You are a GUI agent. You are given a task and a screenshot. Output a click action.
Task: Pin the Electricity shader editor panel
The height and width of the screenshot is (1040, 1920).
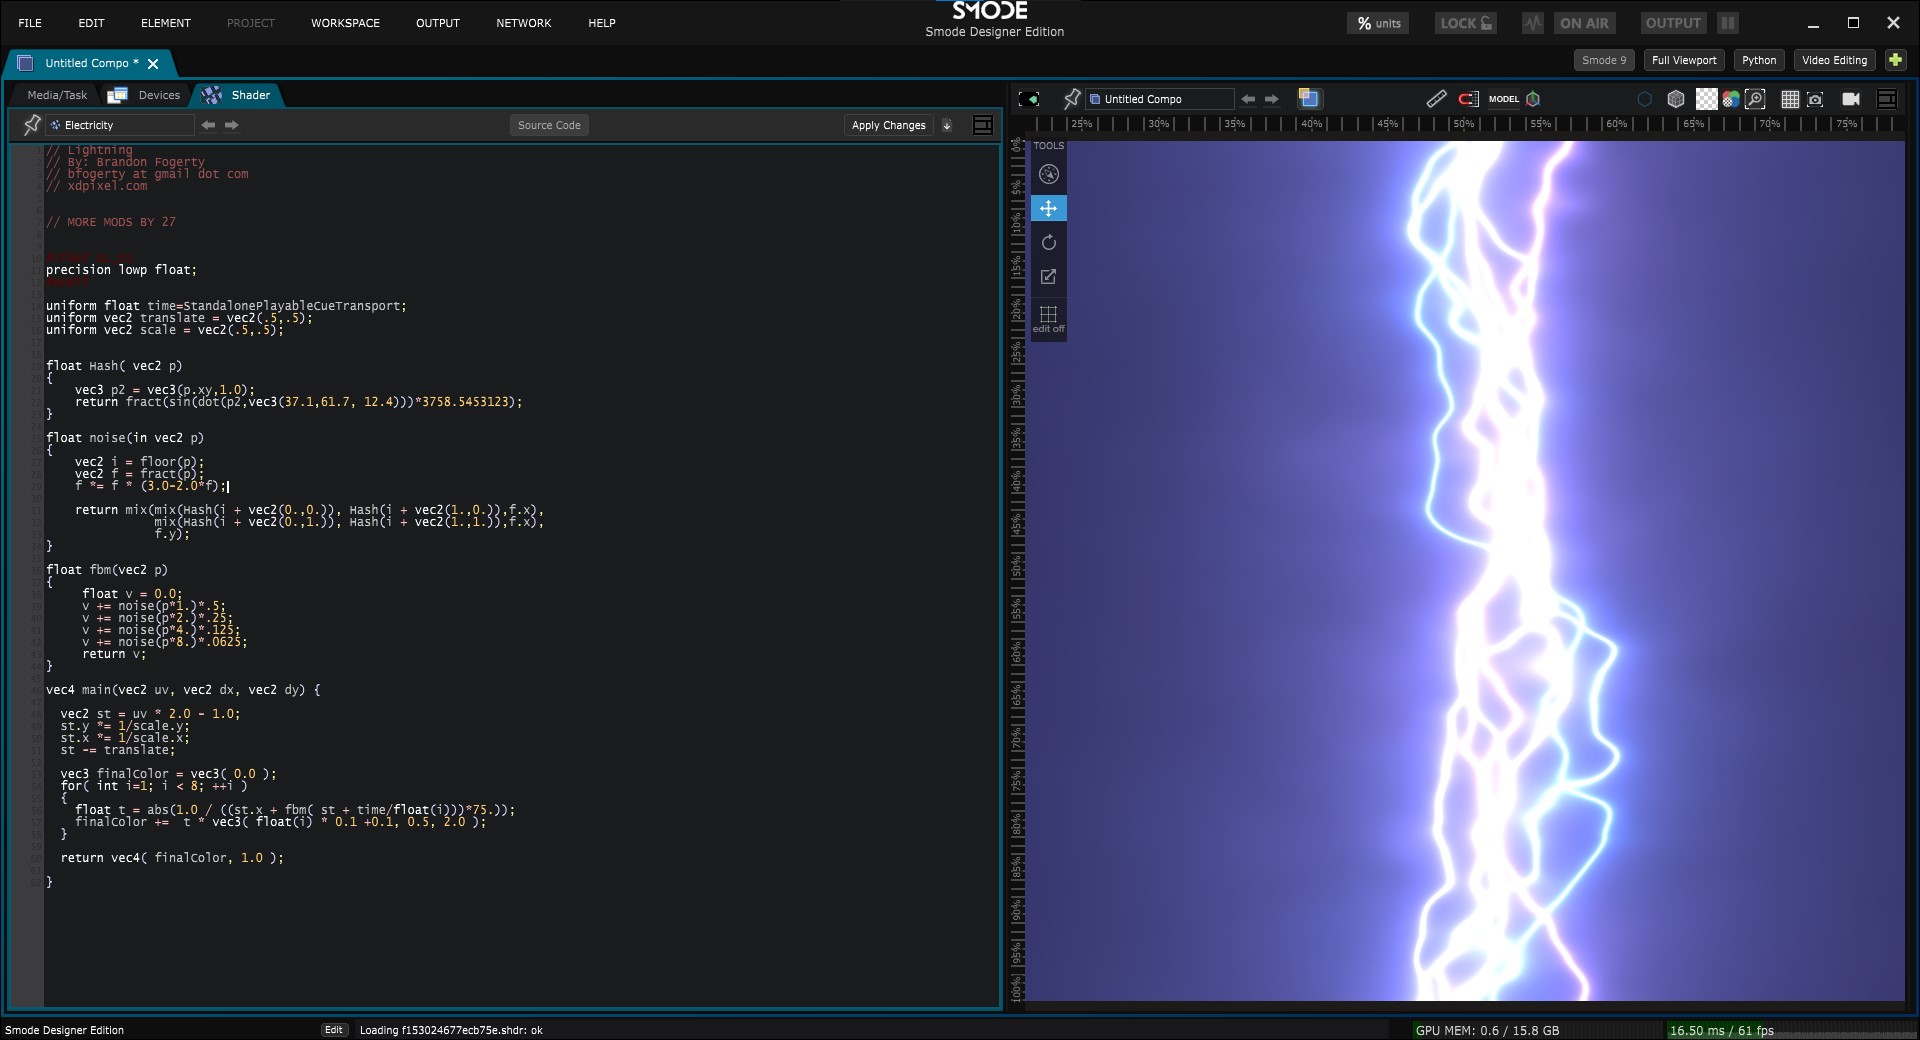(x=32, y=125)
